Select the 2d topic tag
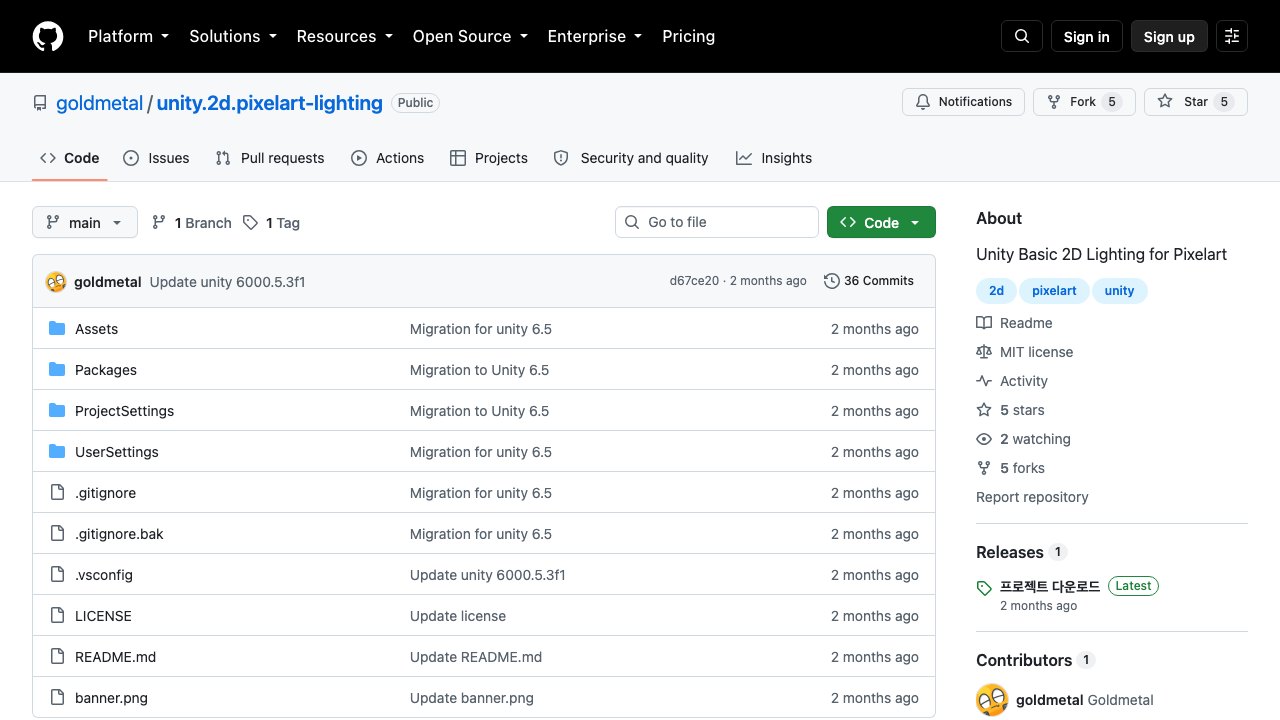Screen dimensions: 1280x720 click(996, 291)
